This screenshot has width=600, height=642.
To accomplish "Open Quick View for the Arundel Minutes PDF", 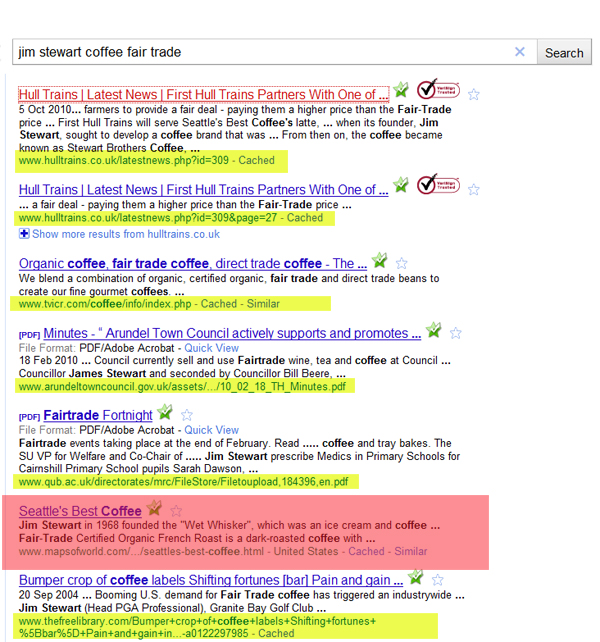I will point(211,348).
